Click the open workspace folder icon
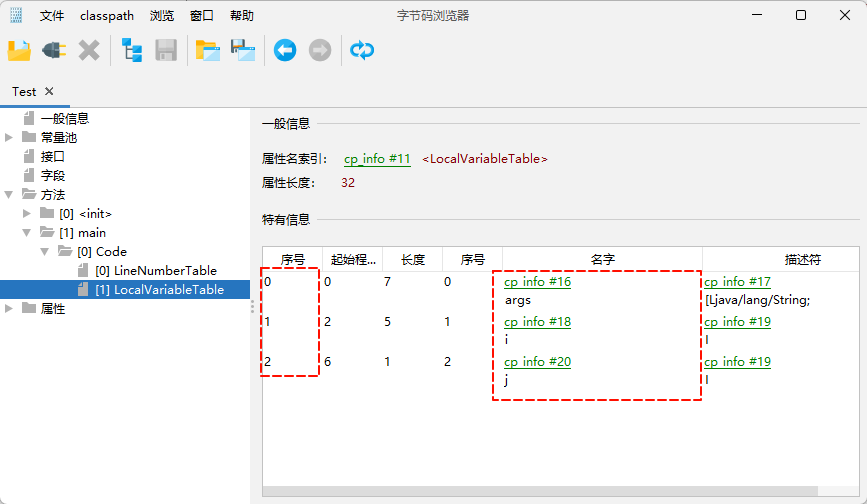 208,50
